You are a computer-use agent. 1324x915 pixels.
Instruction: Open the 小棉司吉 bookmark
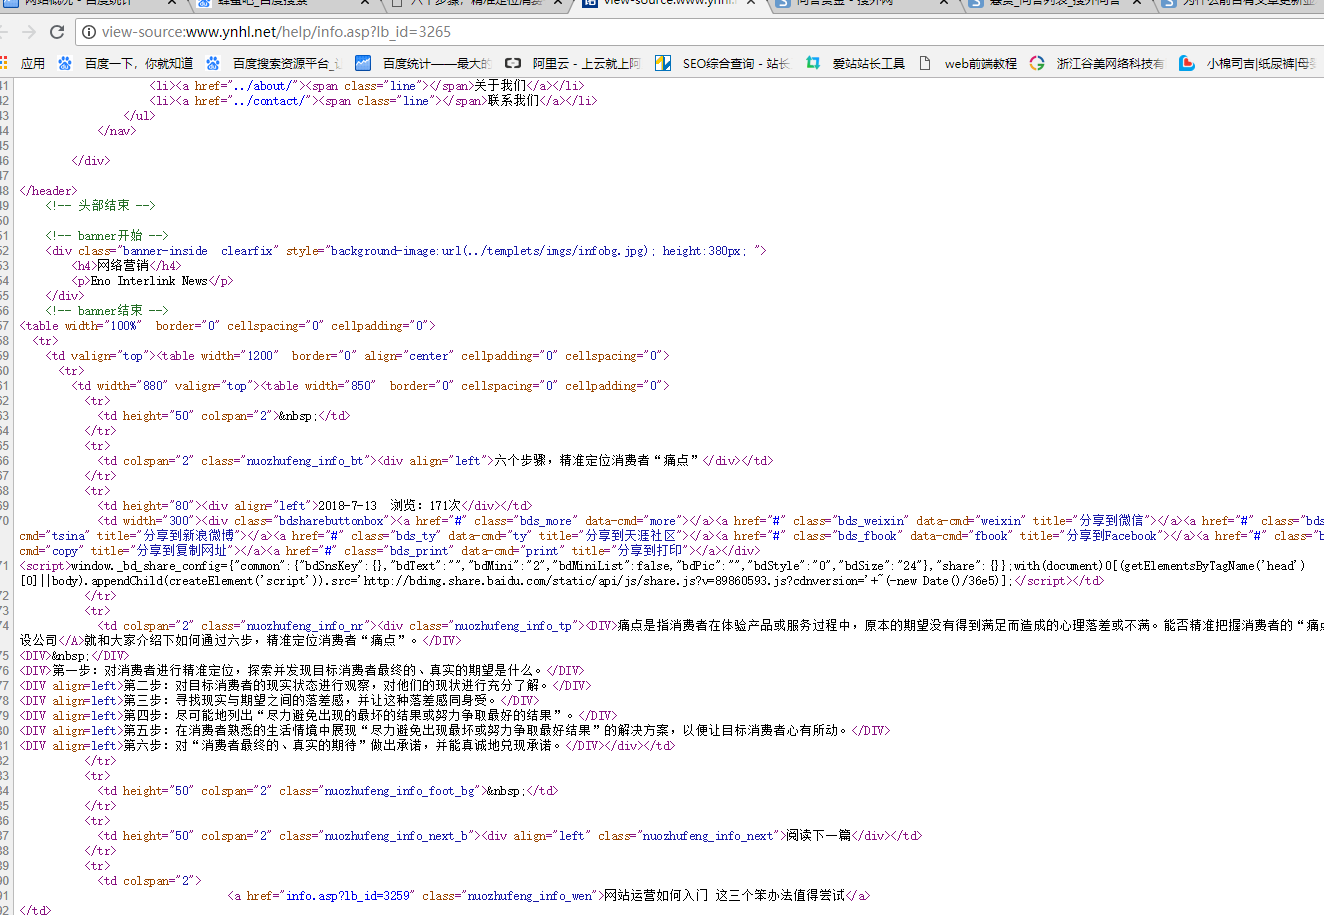[1250, 63]
